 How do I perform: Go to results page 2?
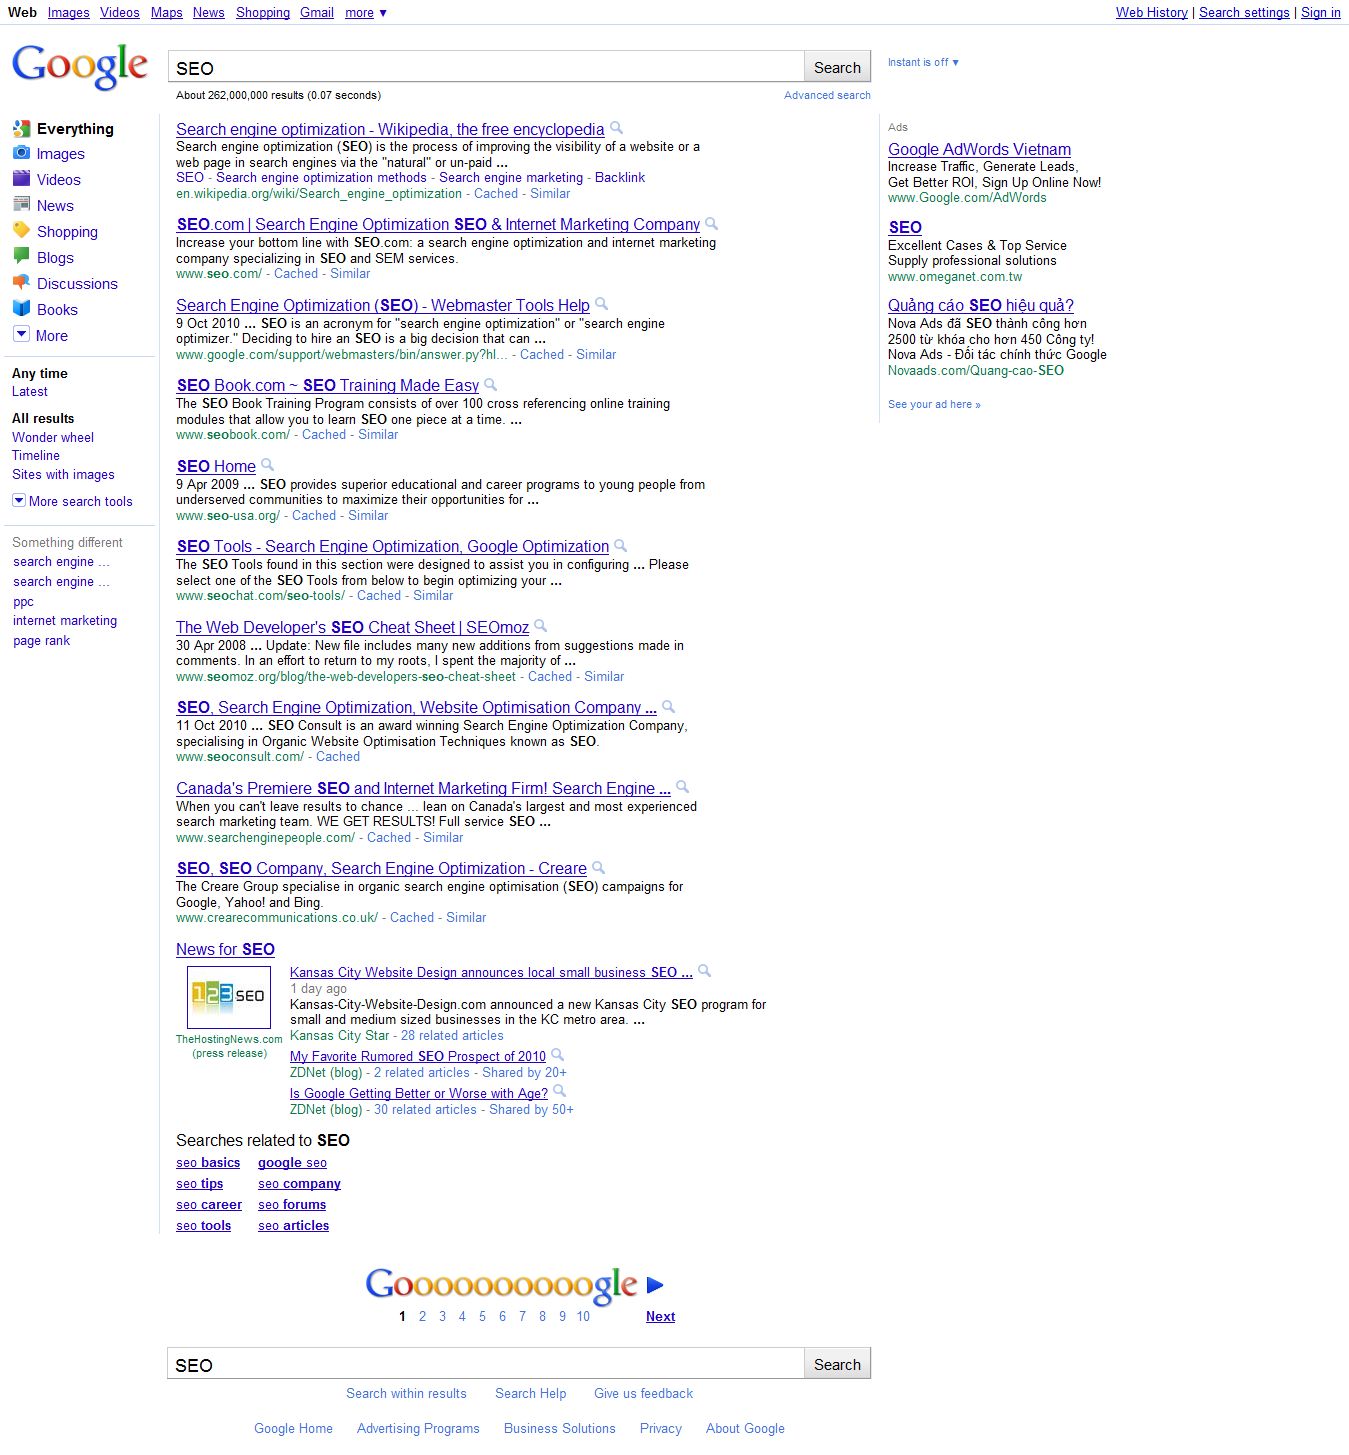point(422,1316)
